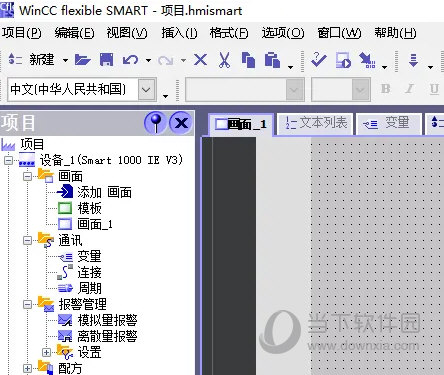Click the Open project folder icon
The image size is (444, 375).
[x=82, y=60]
